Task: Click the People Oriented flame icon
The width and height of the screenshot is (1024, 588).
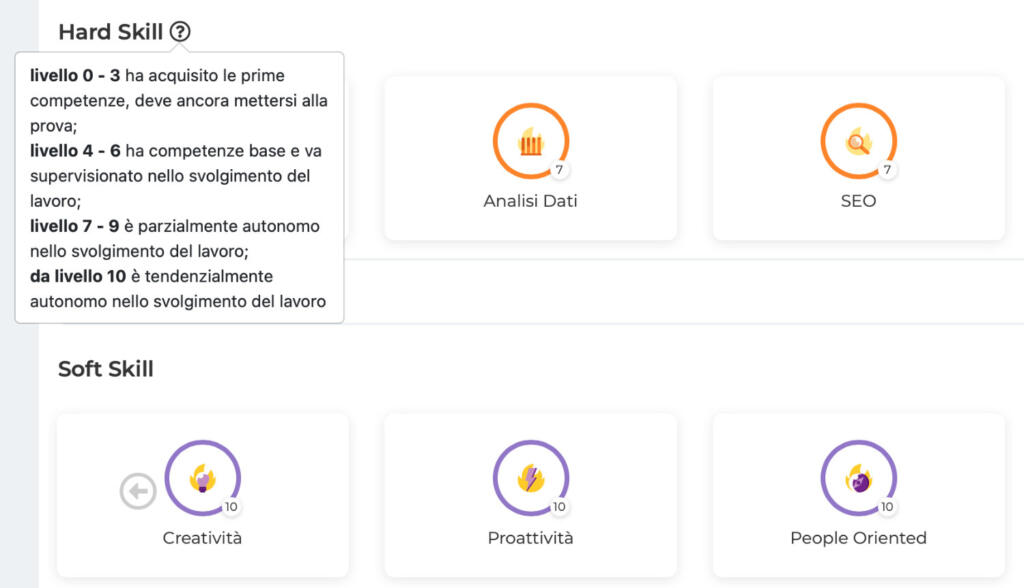Action: (858, 478)
